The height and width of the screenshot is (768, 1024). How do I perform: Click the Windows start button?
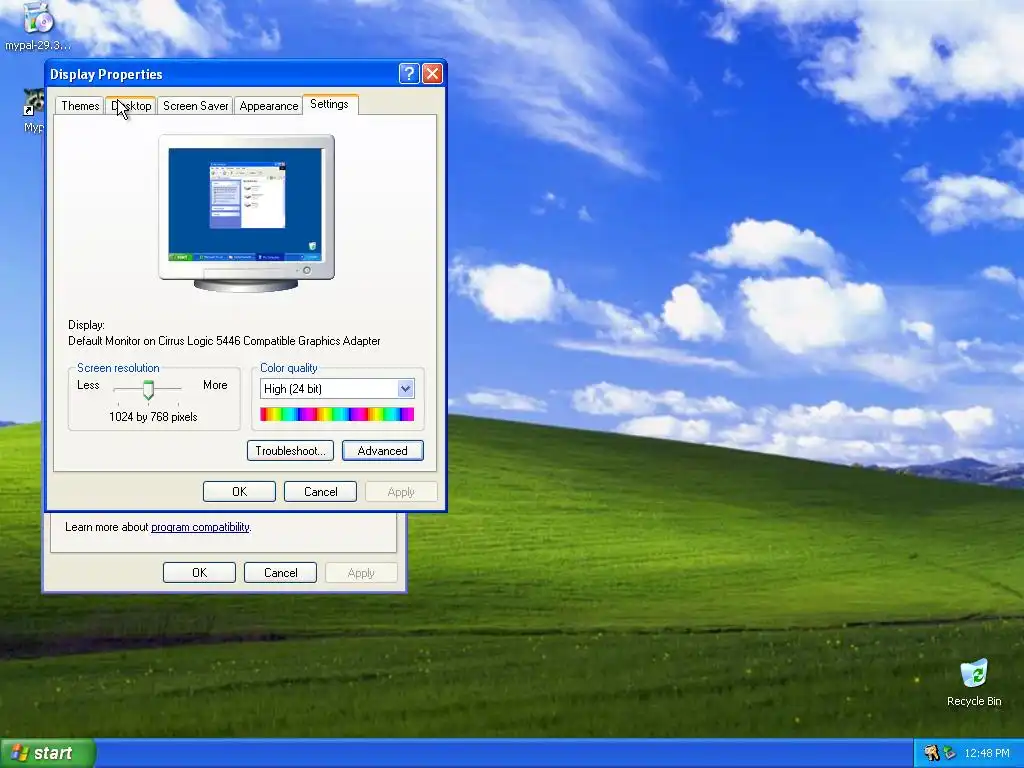pos(47,753)
